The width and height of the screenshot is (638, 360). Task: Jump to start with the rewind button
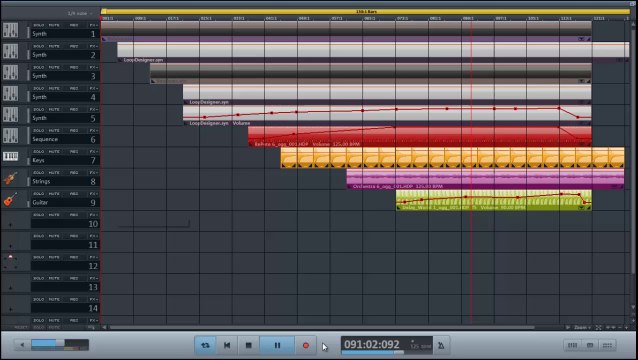(x=227, y=345)
